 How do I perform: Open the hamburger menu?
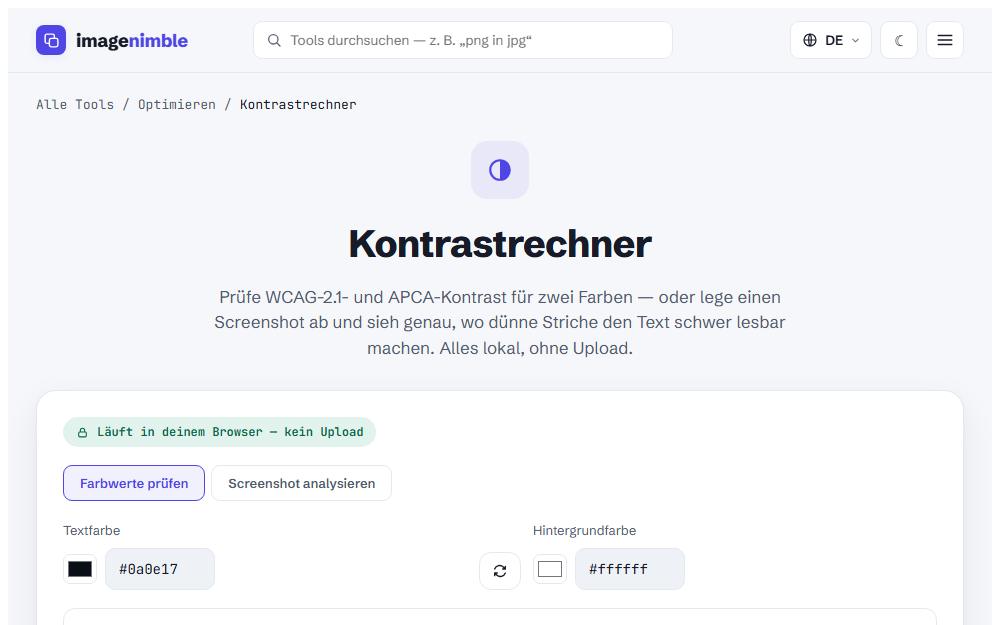945,40
